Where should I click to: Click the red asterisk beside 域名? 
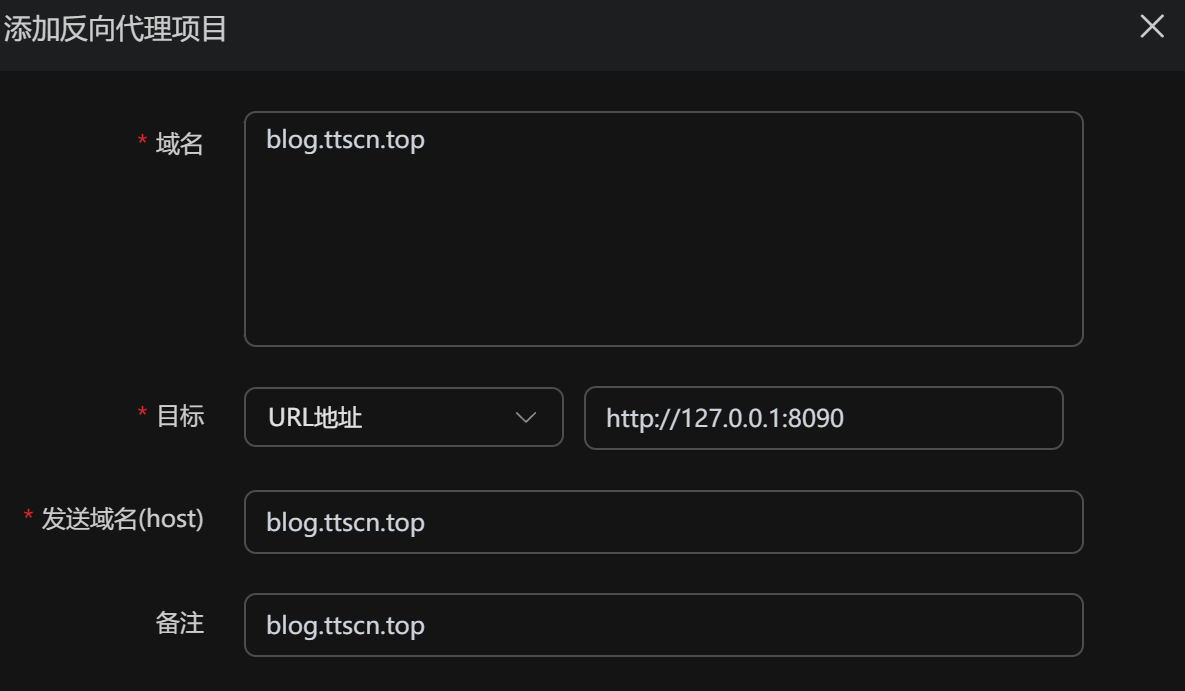142,144
